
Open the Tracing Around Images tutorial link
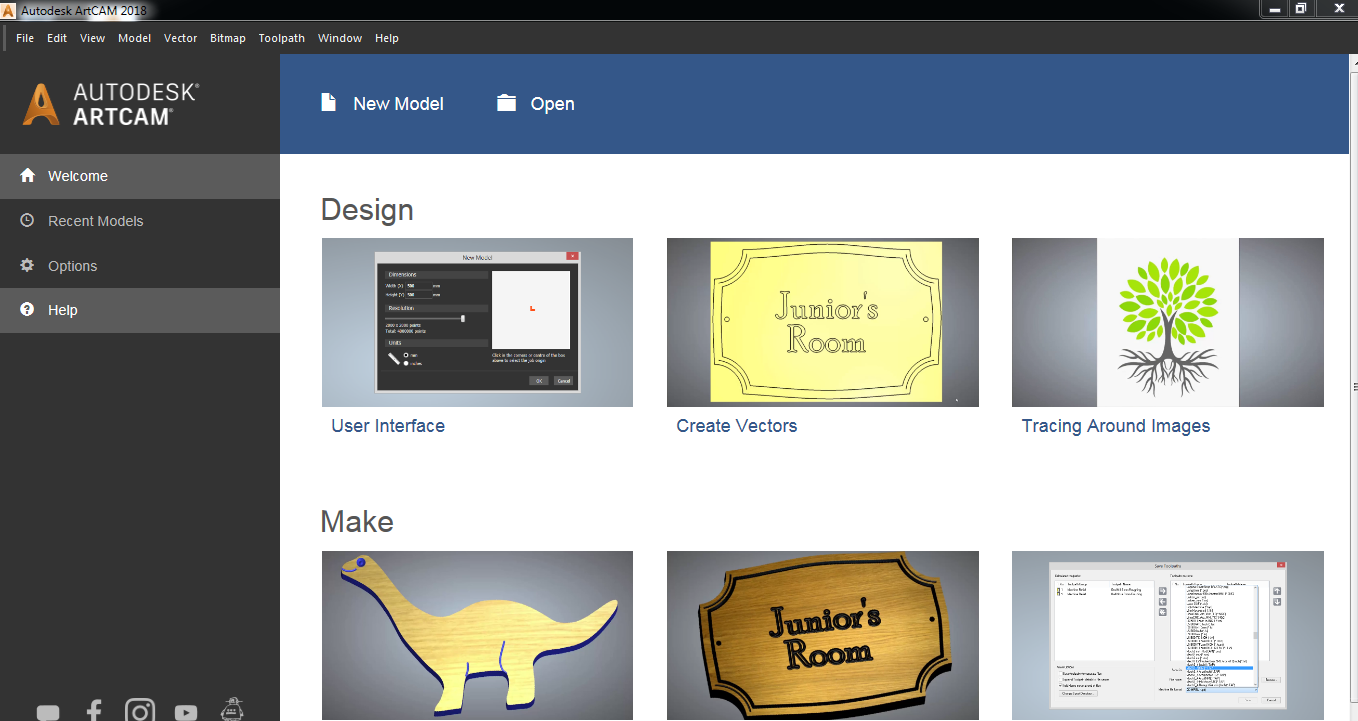(1116, 426)
